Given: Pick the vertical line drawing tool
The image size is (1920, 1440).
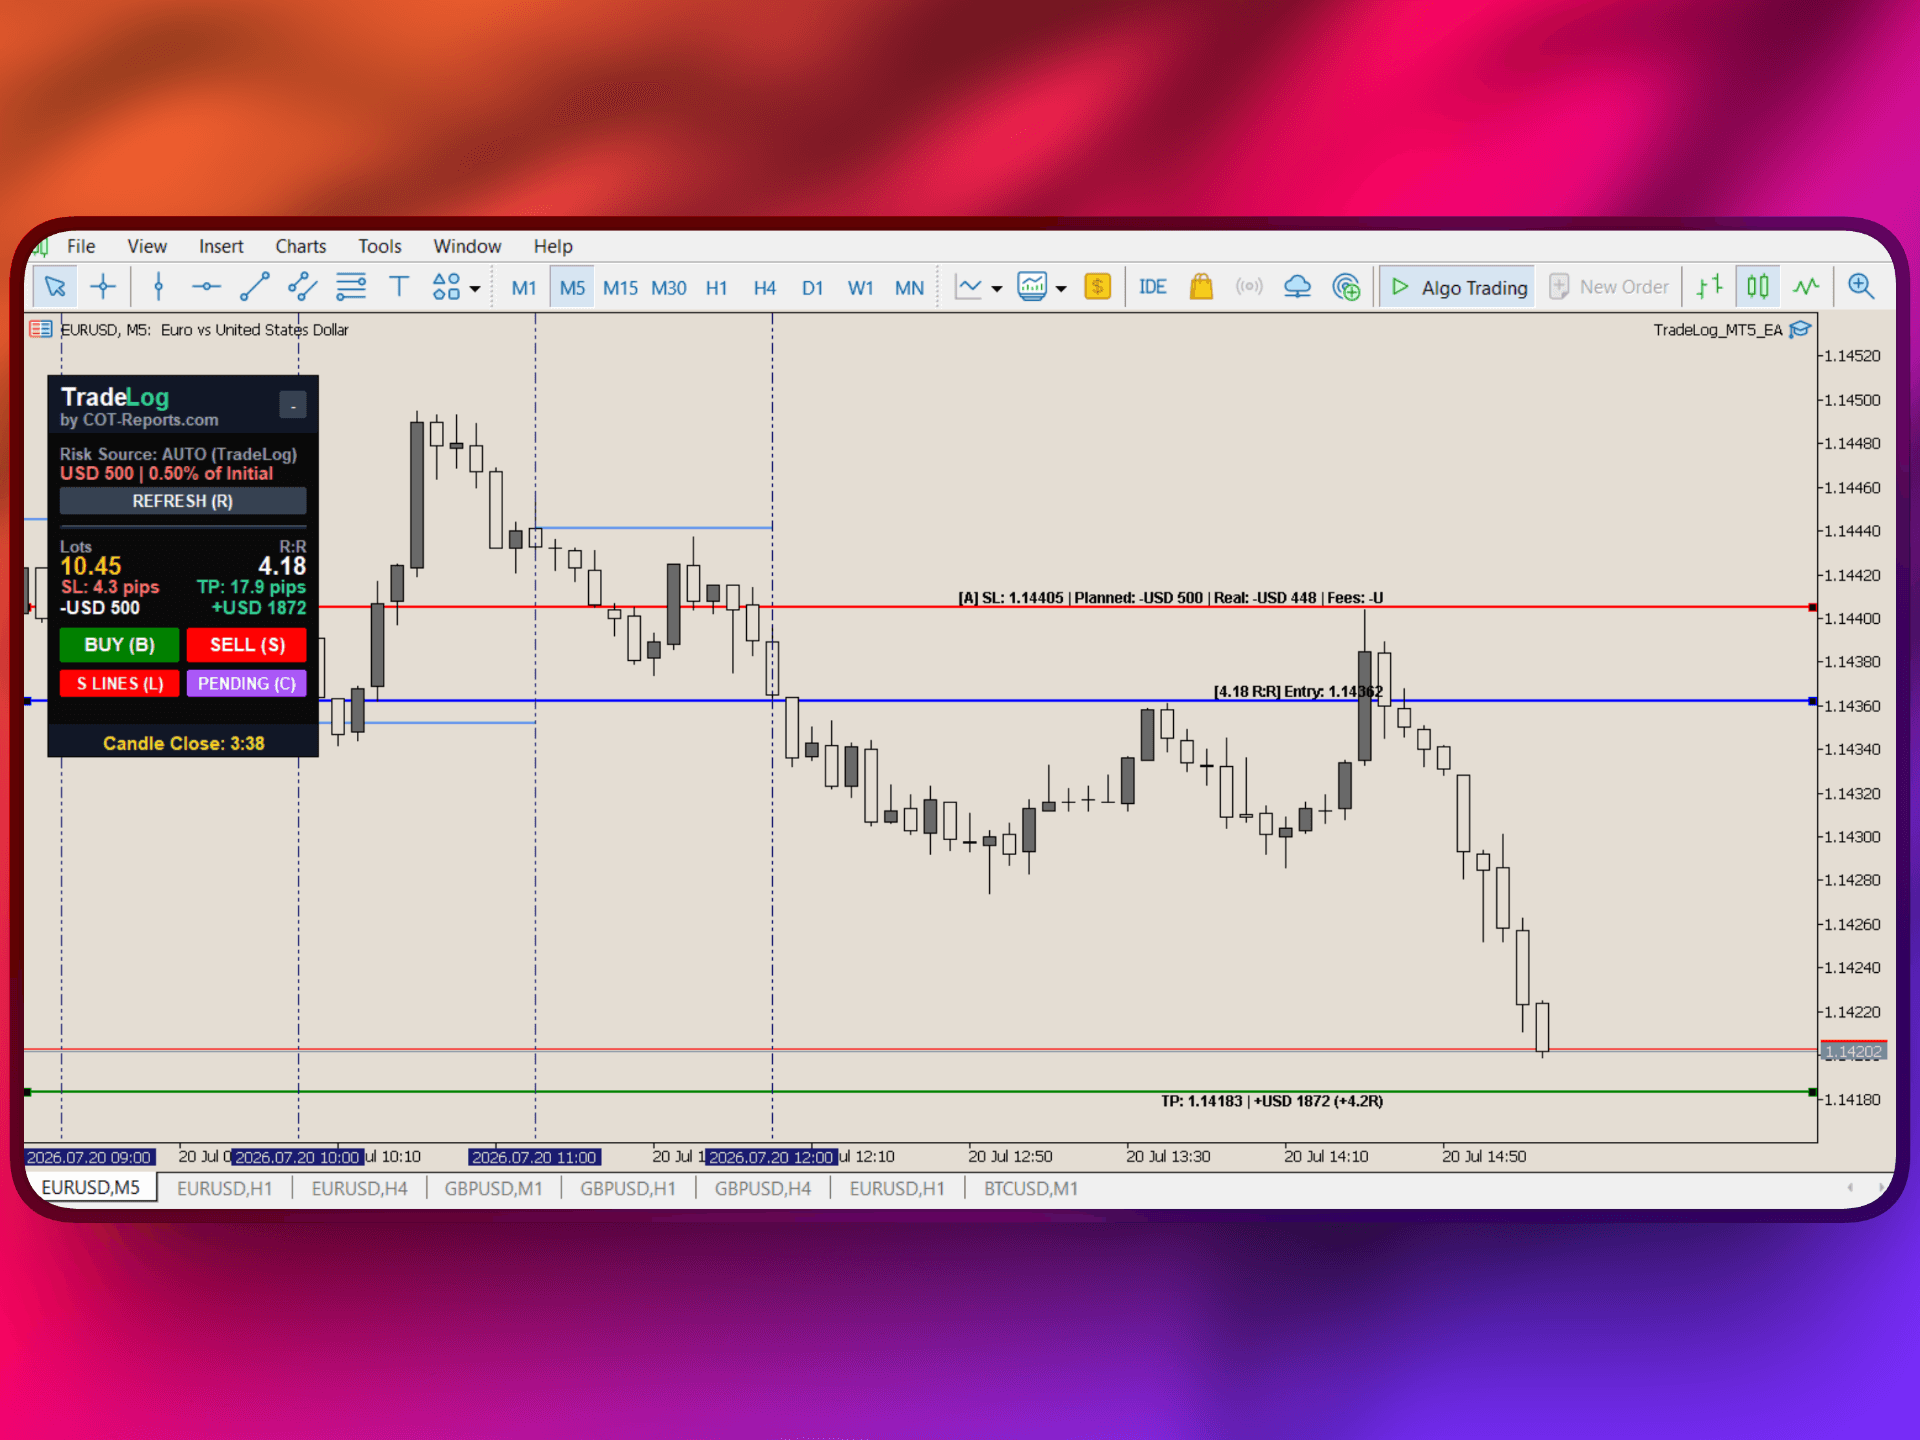Looking at the screenshot, I should click(x=158, y=288).
